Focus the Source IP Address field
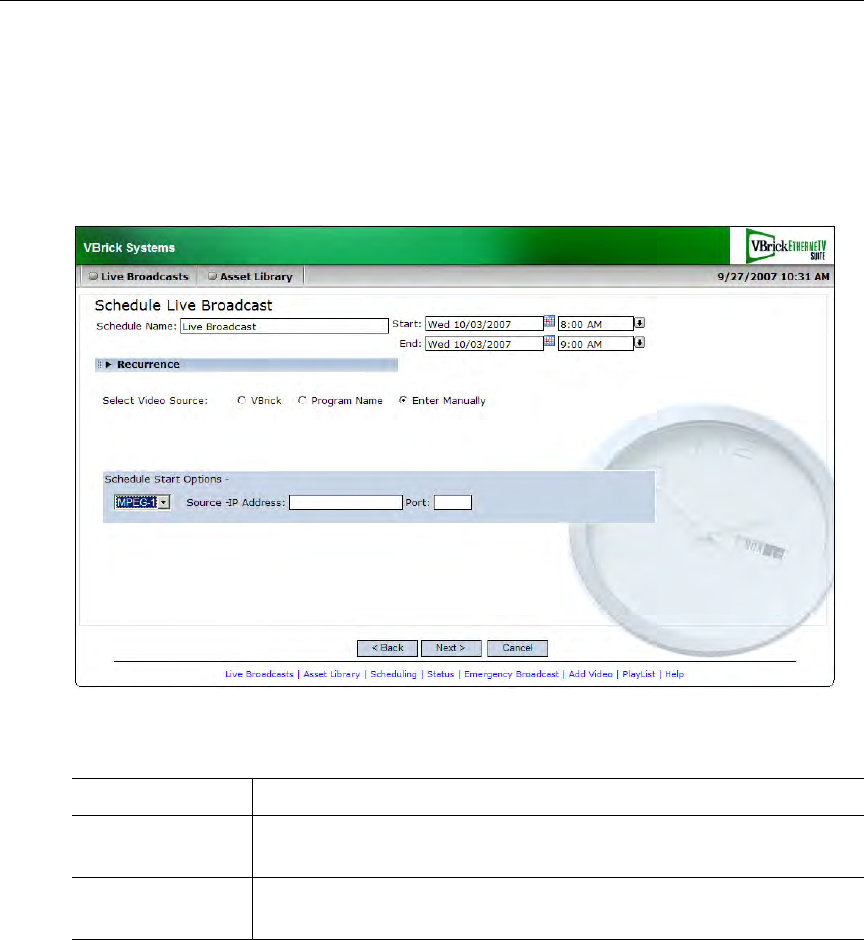 pyautogui.click(x=345, y=502)
